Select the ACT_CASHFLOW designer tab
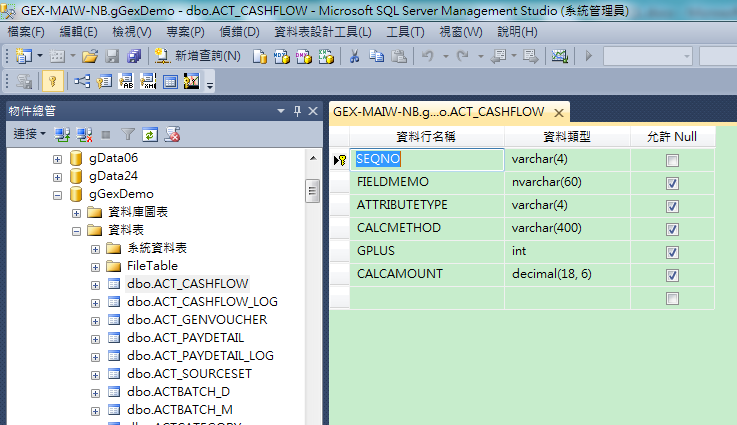Viewport: 737px width, 425px height. point(449,112)
